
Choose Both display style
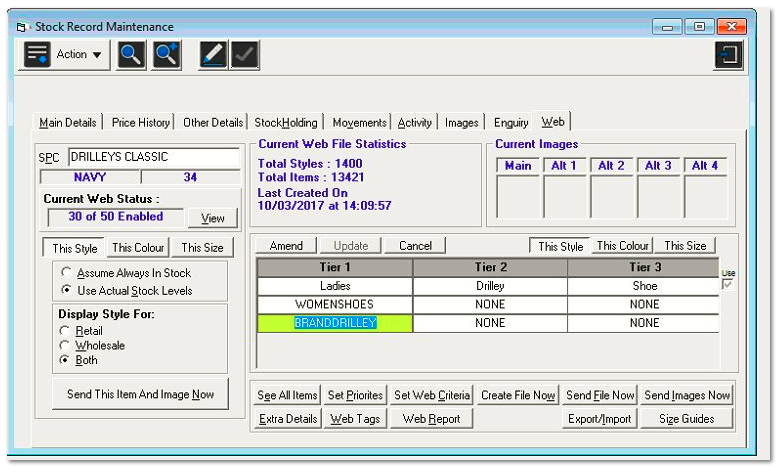(78, 360)
